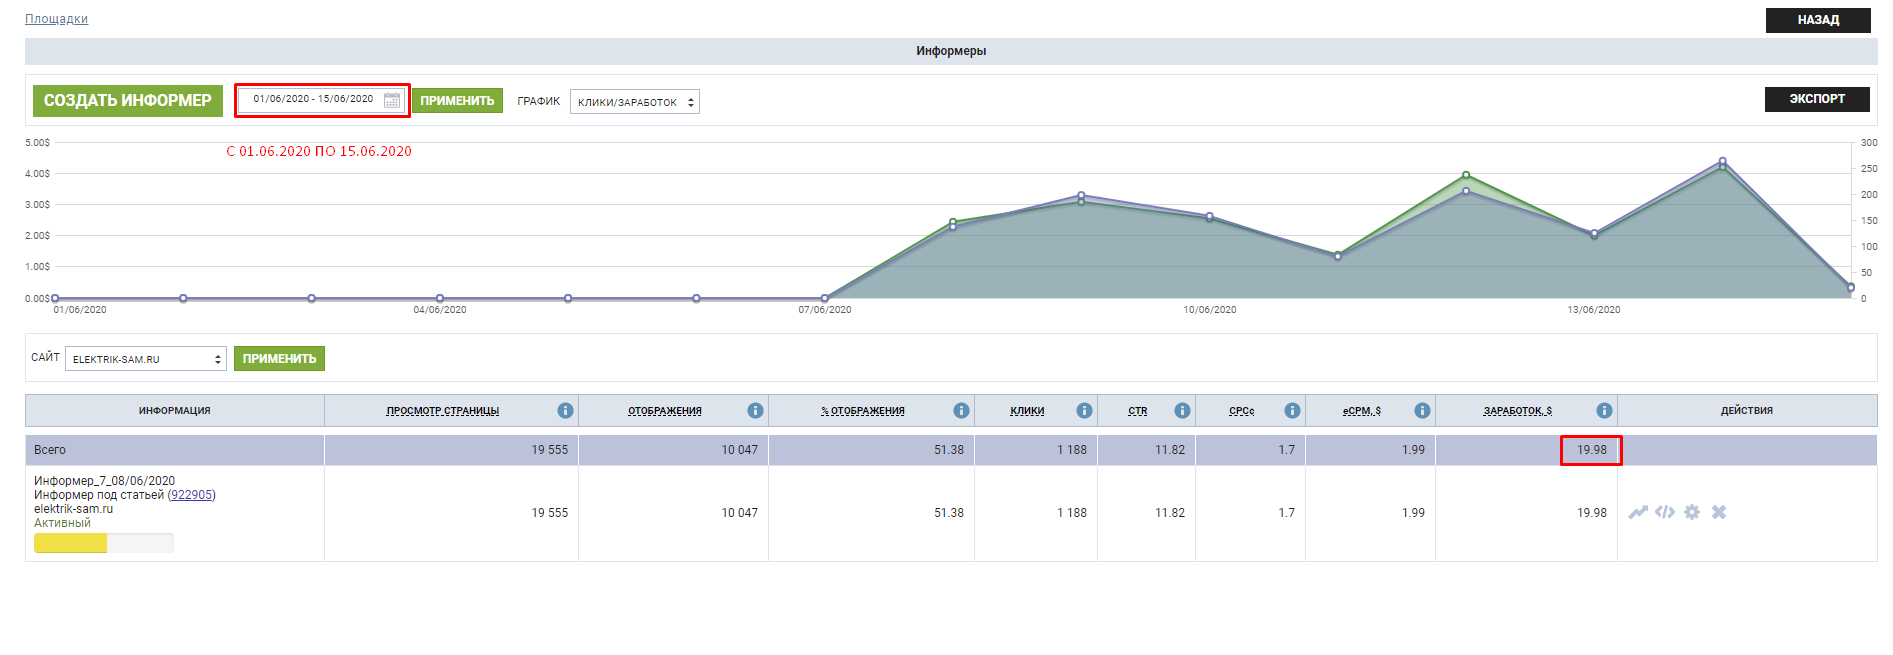The height and width of the screenshot is (655, 1893).
Task: Open settings gear for Информер_7
Action: tap(1691, 512)
